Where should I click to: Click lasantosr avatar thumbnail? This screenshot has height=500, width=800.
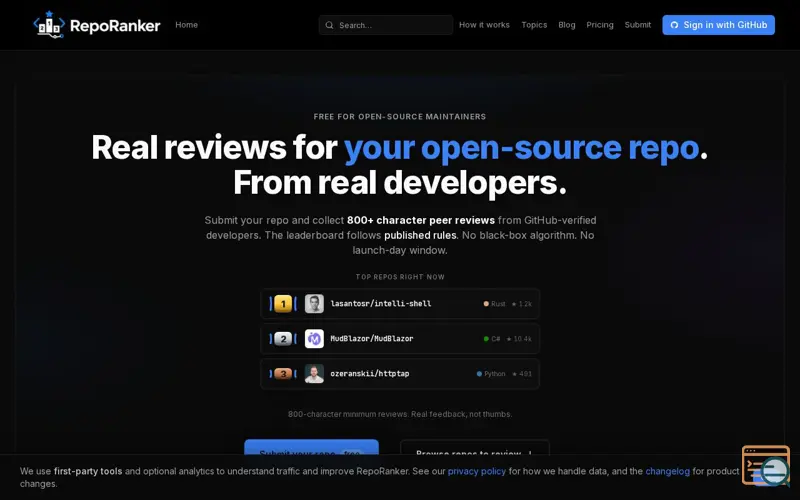coord(314,304)
